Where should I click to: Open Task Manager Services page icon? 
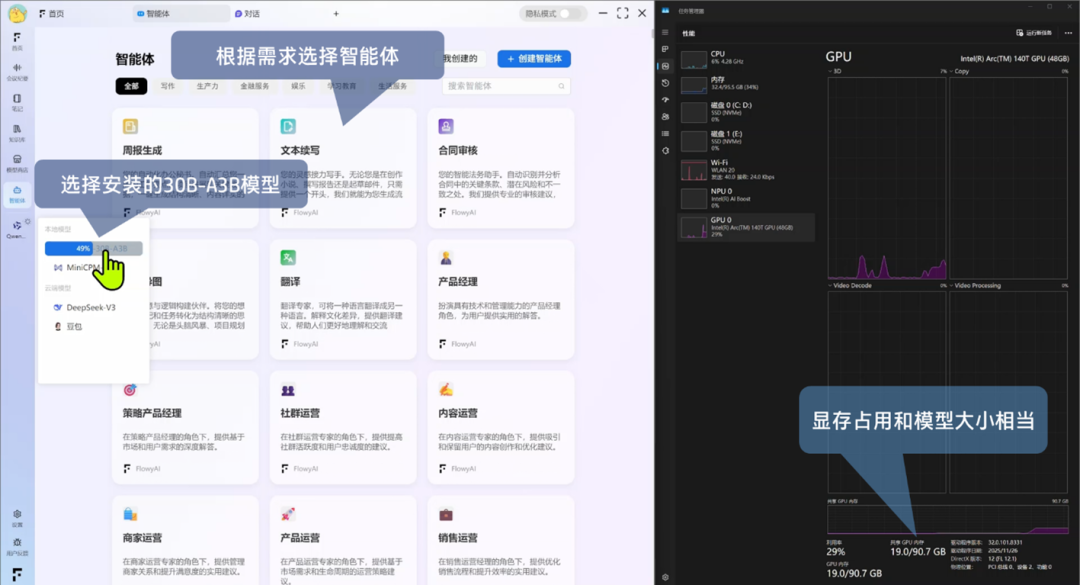point(665,150)
